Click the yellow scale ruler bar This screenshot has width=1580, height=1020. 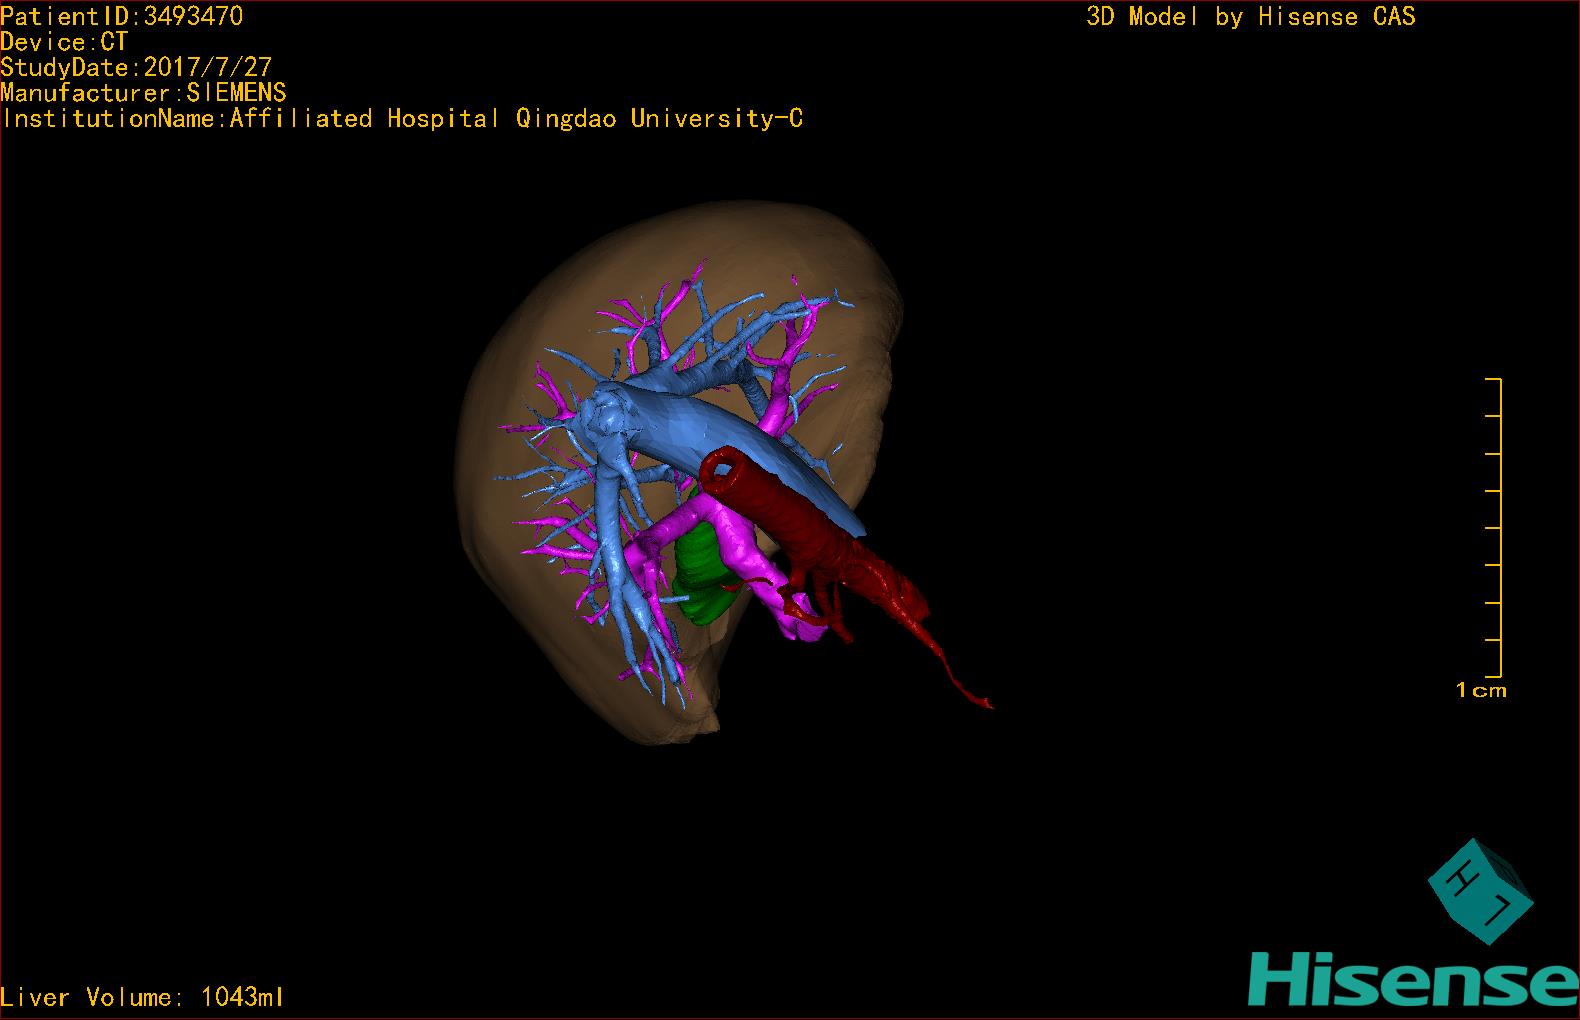1499,528
